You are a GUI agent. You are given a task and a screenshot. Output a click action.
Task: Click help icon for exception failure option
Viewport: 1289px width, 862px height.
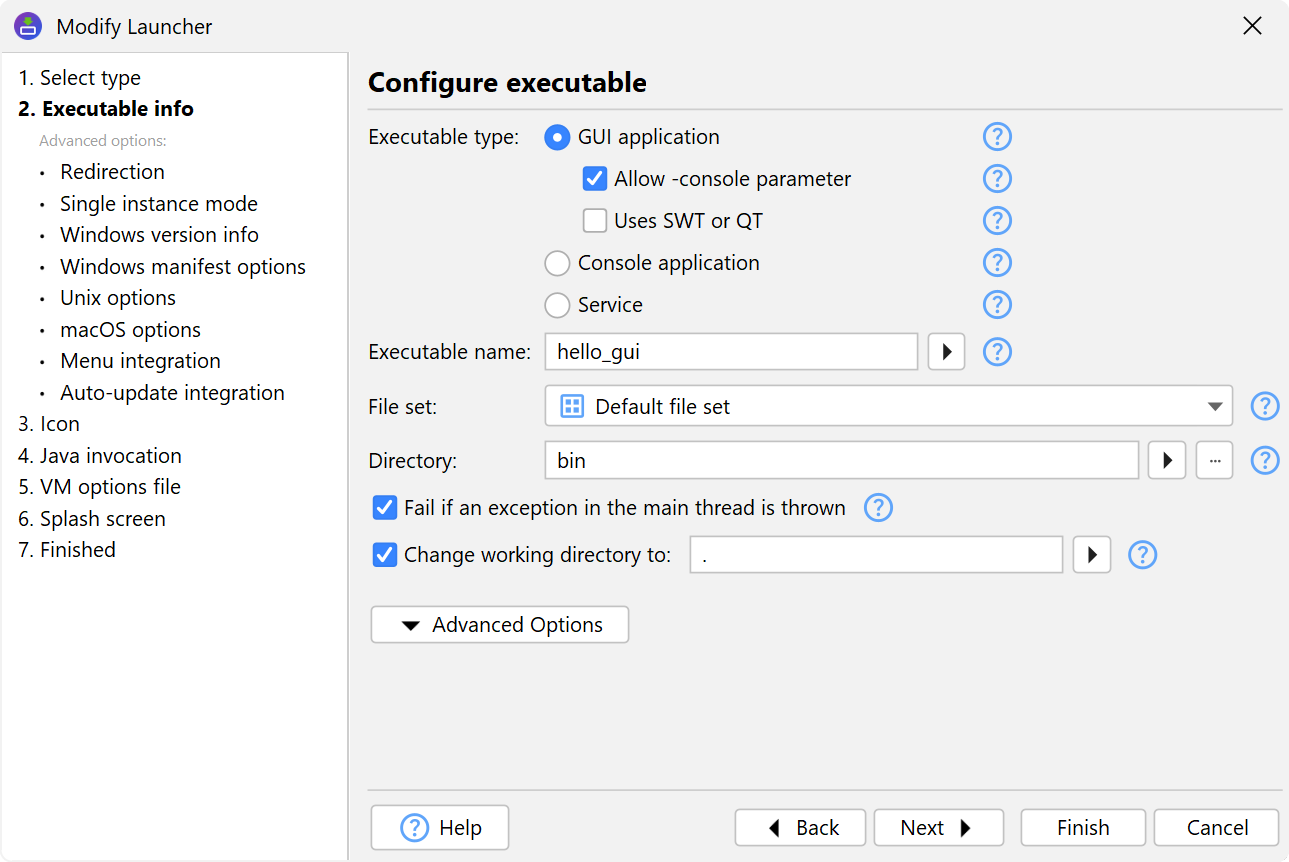coord(878,508)
